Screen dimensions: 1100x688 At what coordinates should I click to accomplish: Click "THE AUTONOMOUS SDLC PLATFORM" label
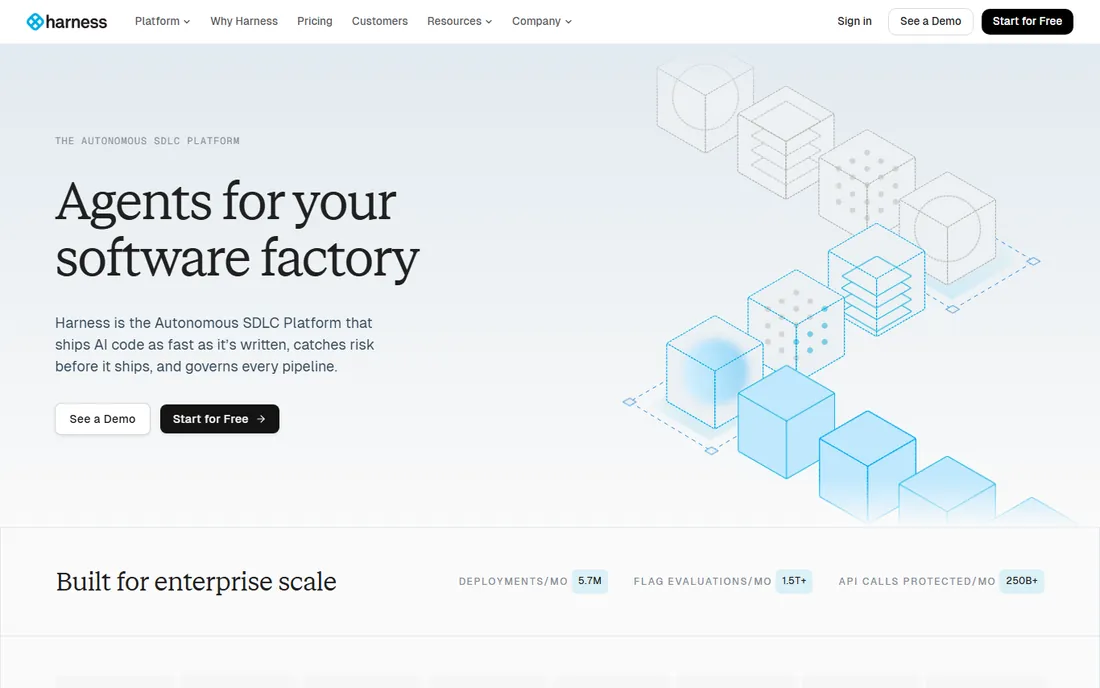coord(147,141)
